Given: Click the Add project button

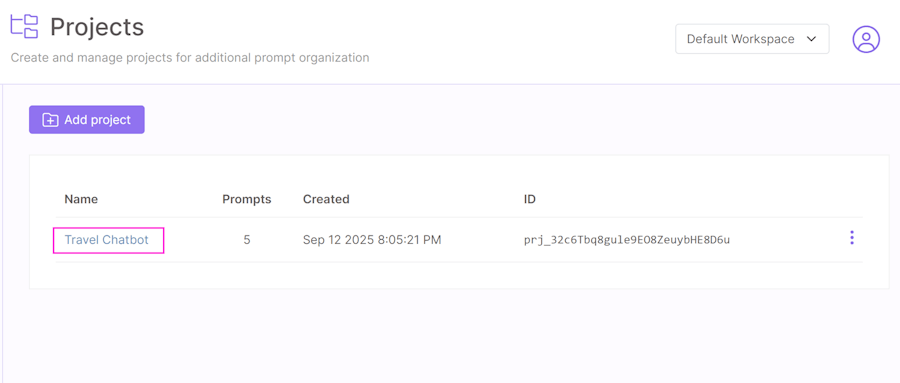Looking at the screenshot, I should click(87, 119).
